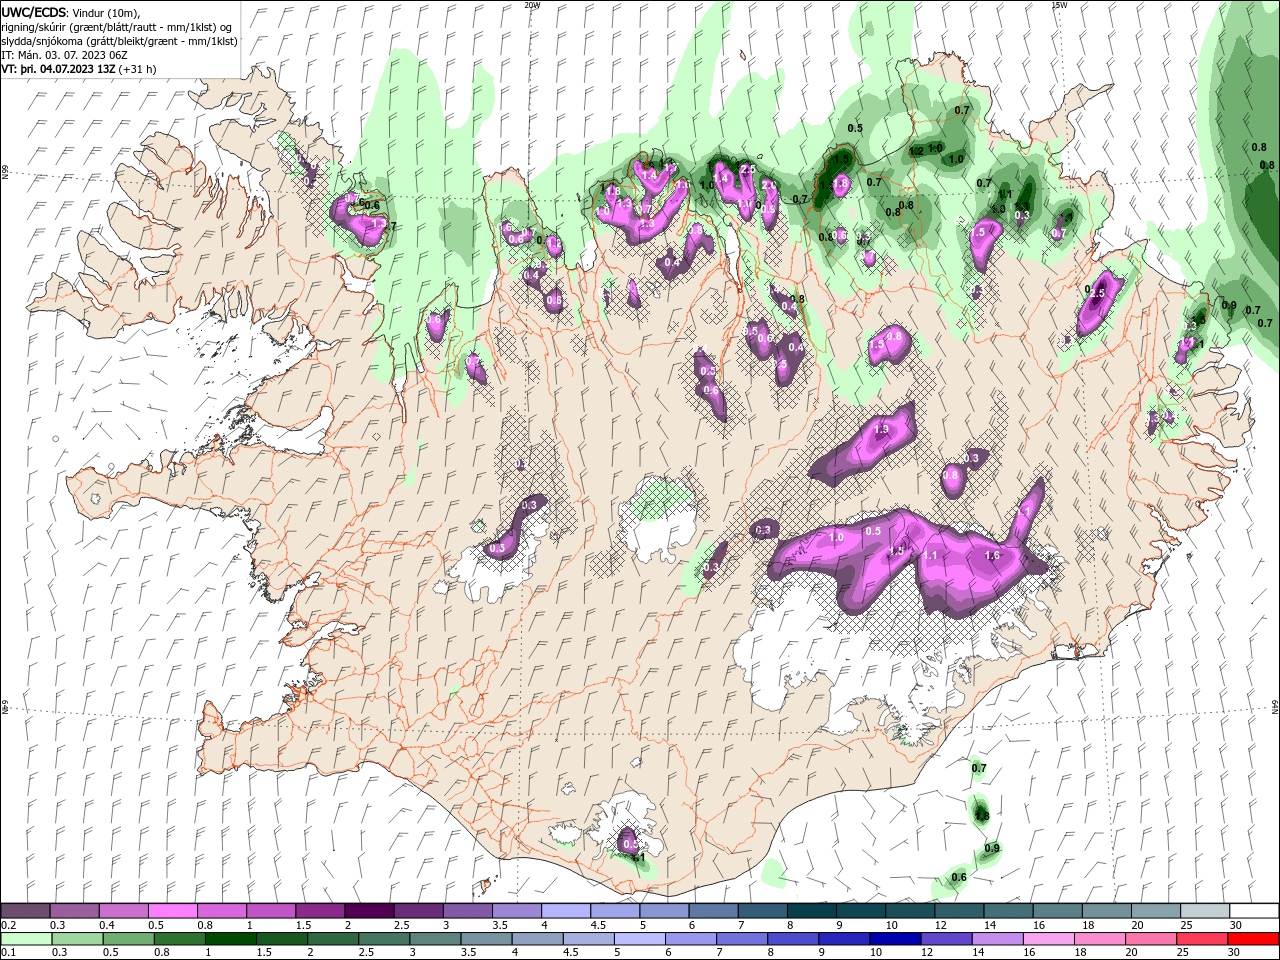This screenshot has height=960, width=1280.
Task: Click the pale green 0.1 swatch in rain scale
Action: (x=25, y=939)
